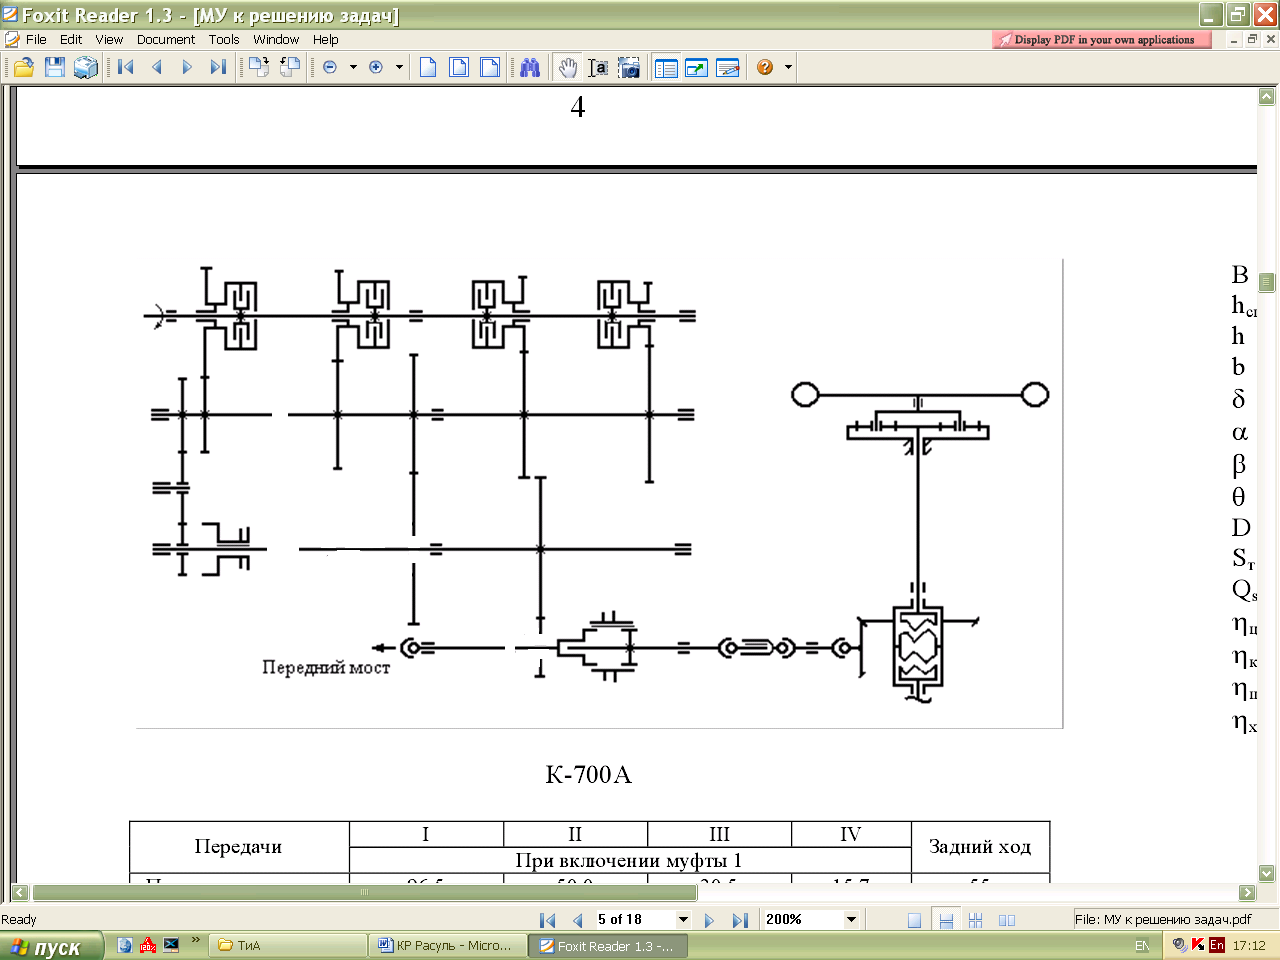Click the vertical scrollbar thumb

tap(1266, 282)
